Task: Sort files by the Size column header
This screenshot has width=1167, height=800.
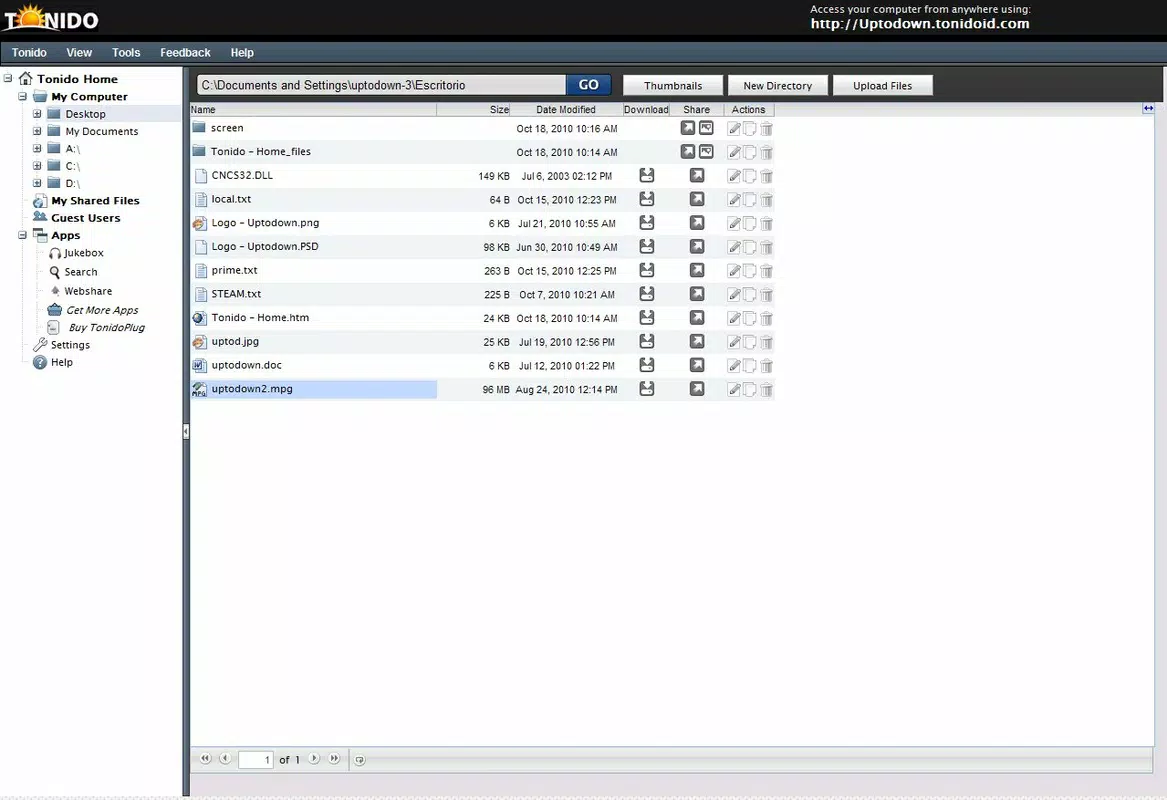Action: 473,109
